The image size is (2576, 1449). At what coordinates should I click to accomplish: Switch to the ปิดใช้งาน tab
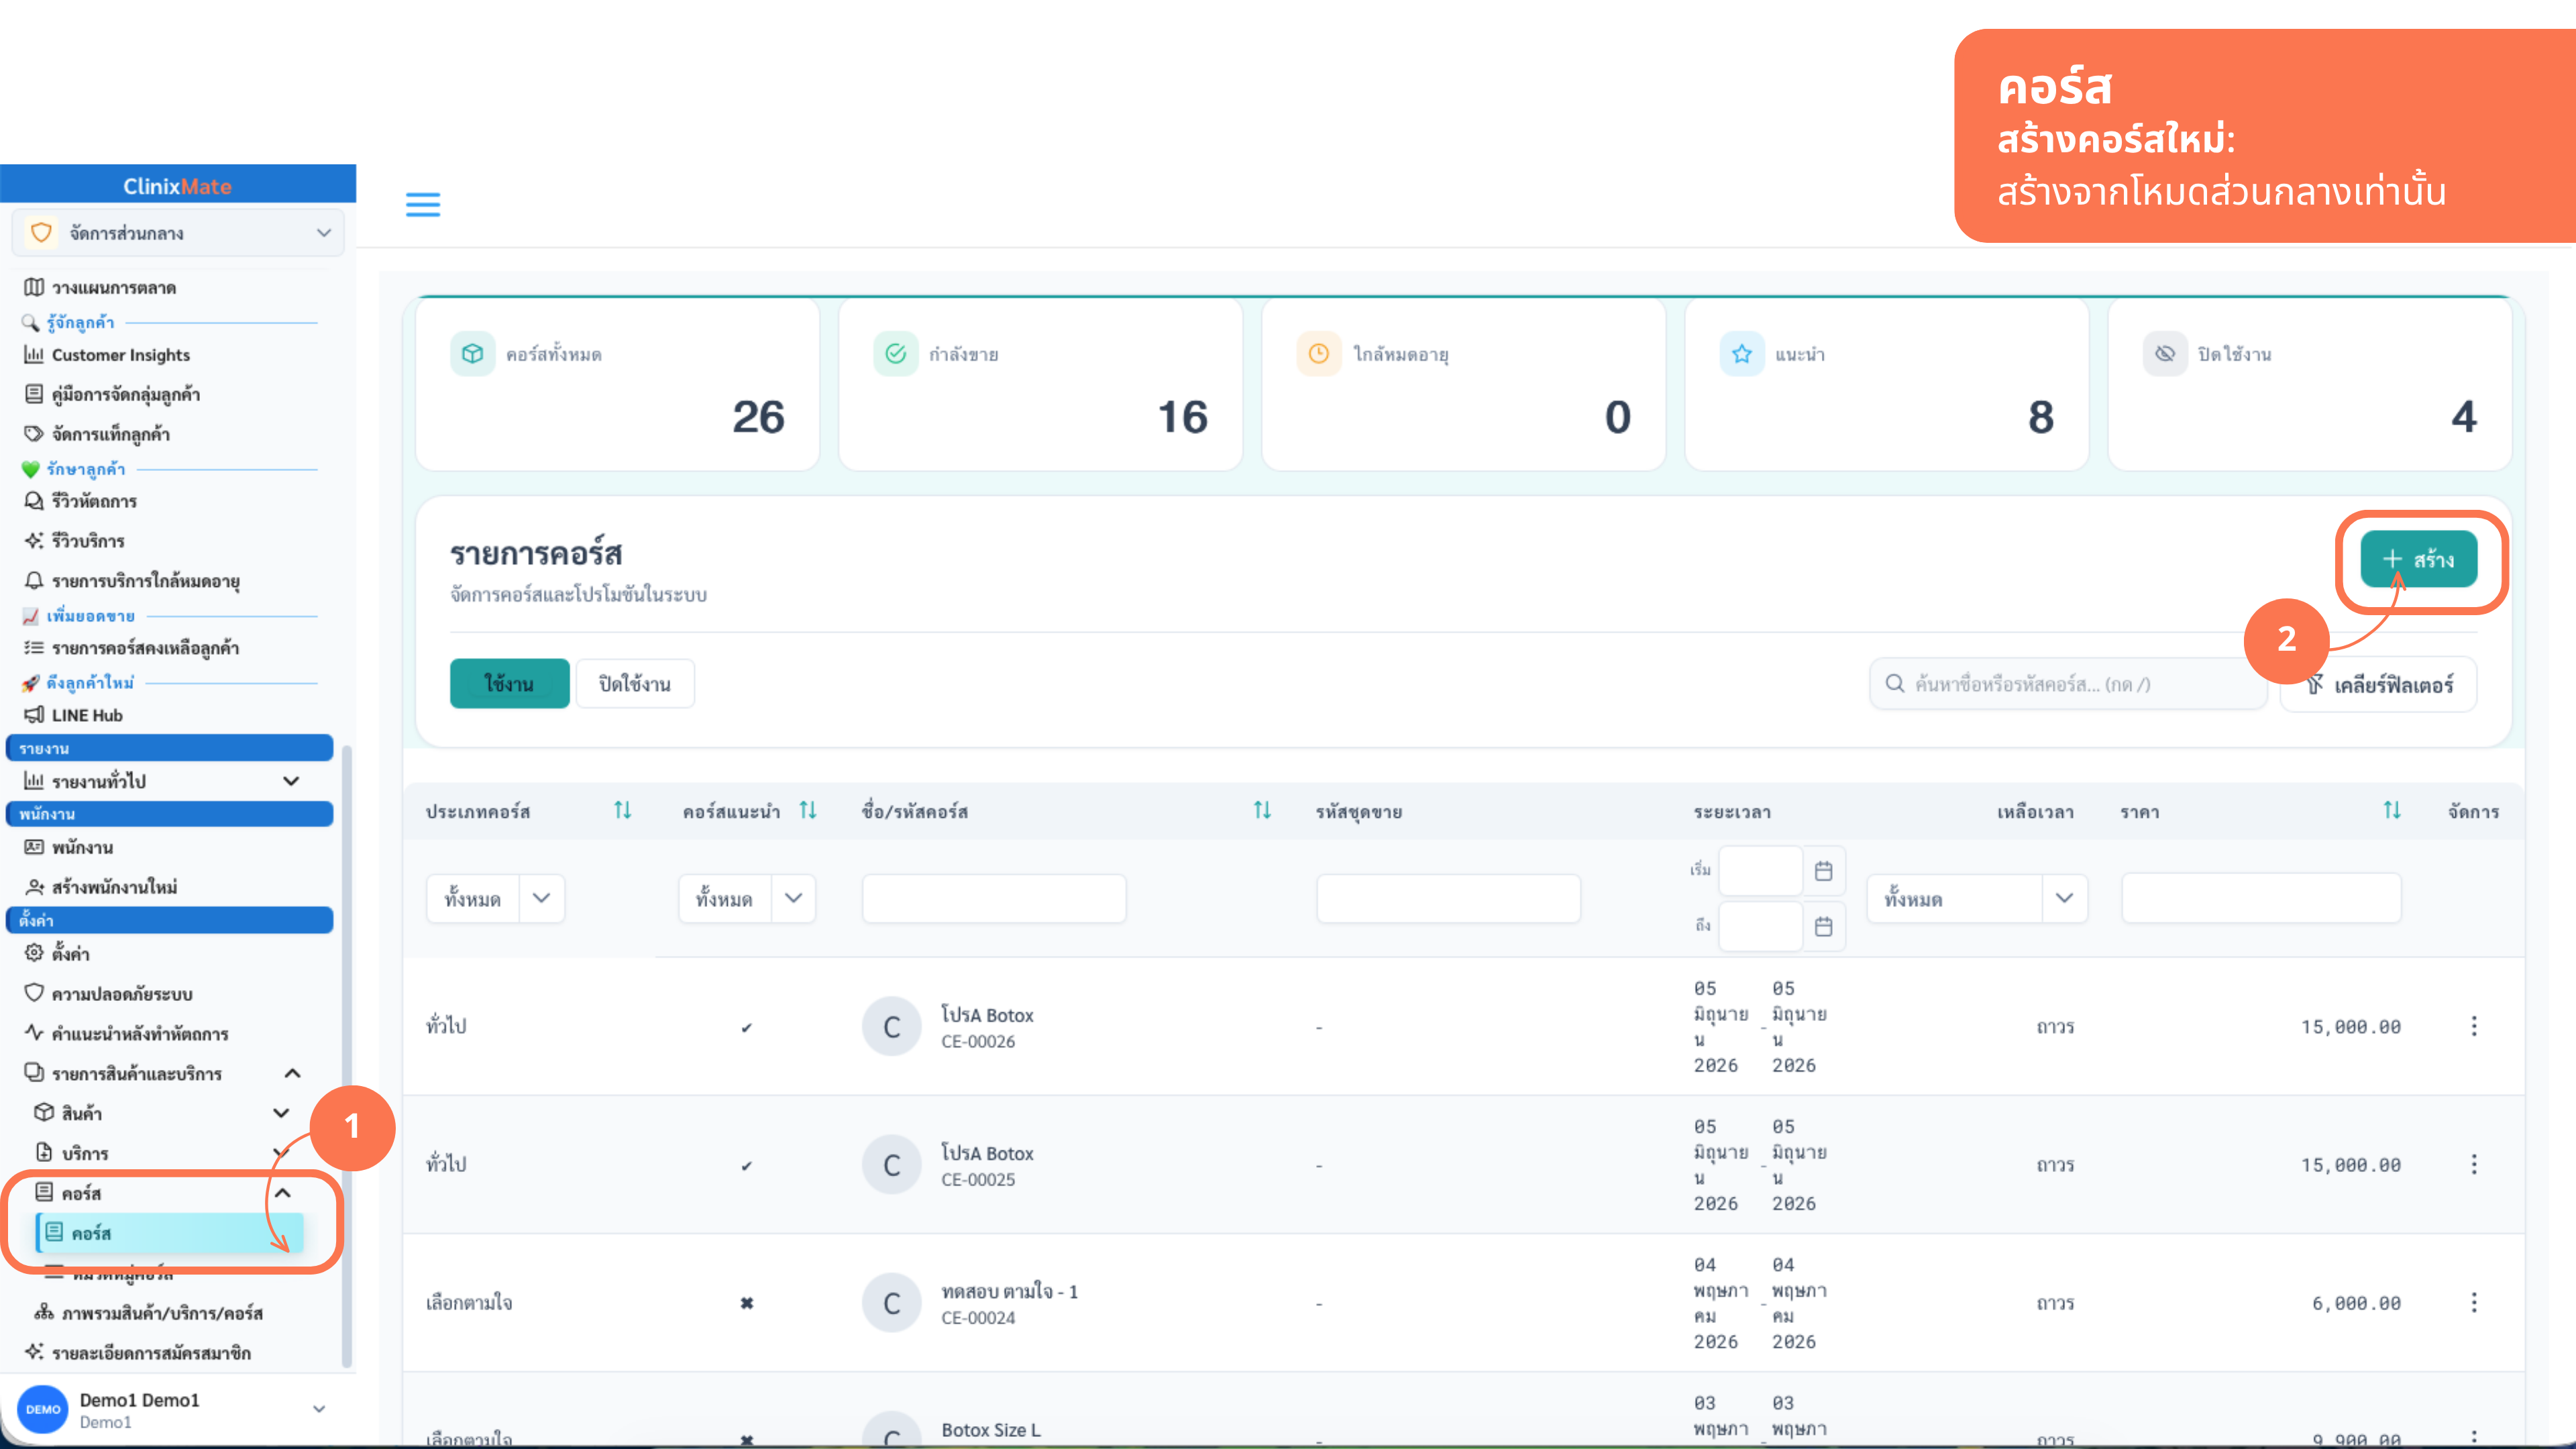(635, 684)
